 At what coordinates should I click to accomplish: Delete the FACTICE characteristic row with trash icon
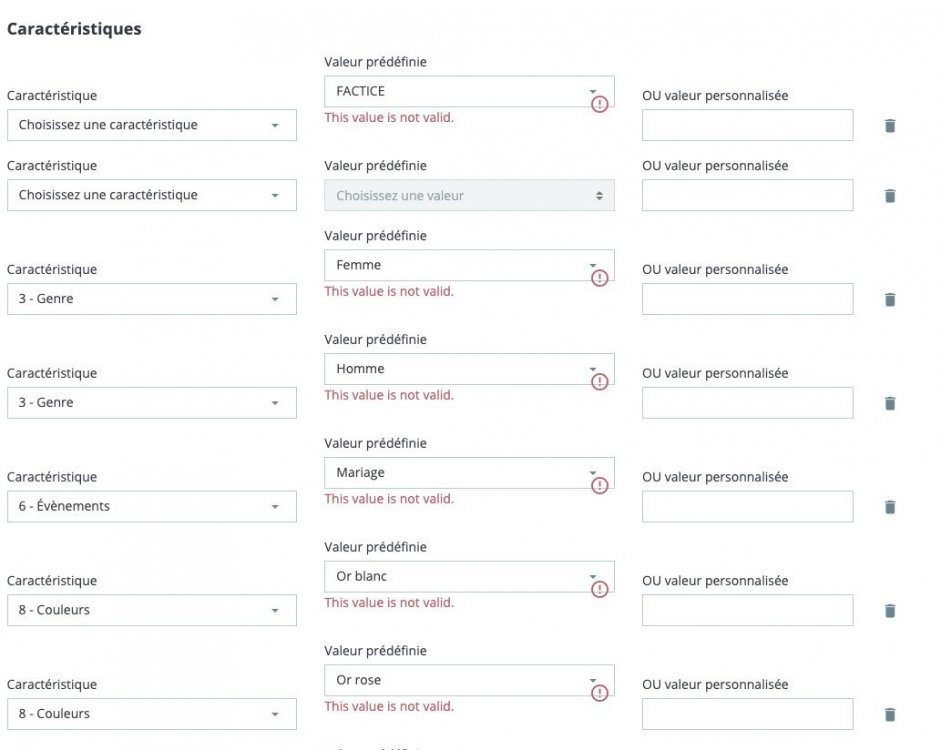click(x=889, y=126)
